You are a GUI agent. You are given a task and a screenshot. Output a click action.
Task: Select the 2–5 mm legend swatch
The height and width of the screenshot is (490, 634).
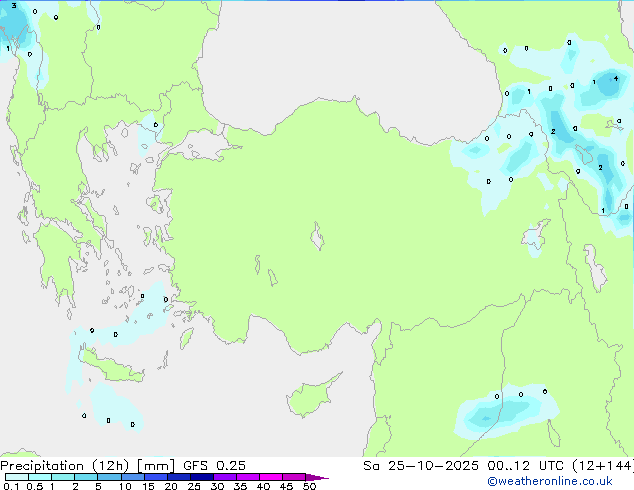(x=86, y=477)
